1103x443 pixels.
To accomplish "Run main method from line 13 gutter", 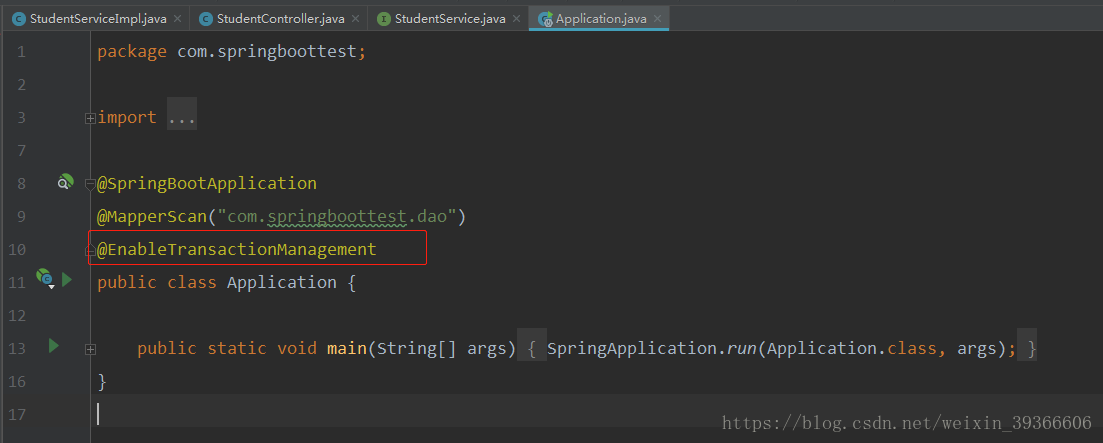I will pos(53,345).
